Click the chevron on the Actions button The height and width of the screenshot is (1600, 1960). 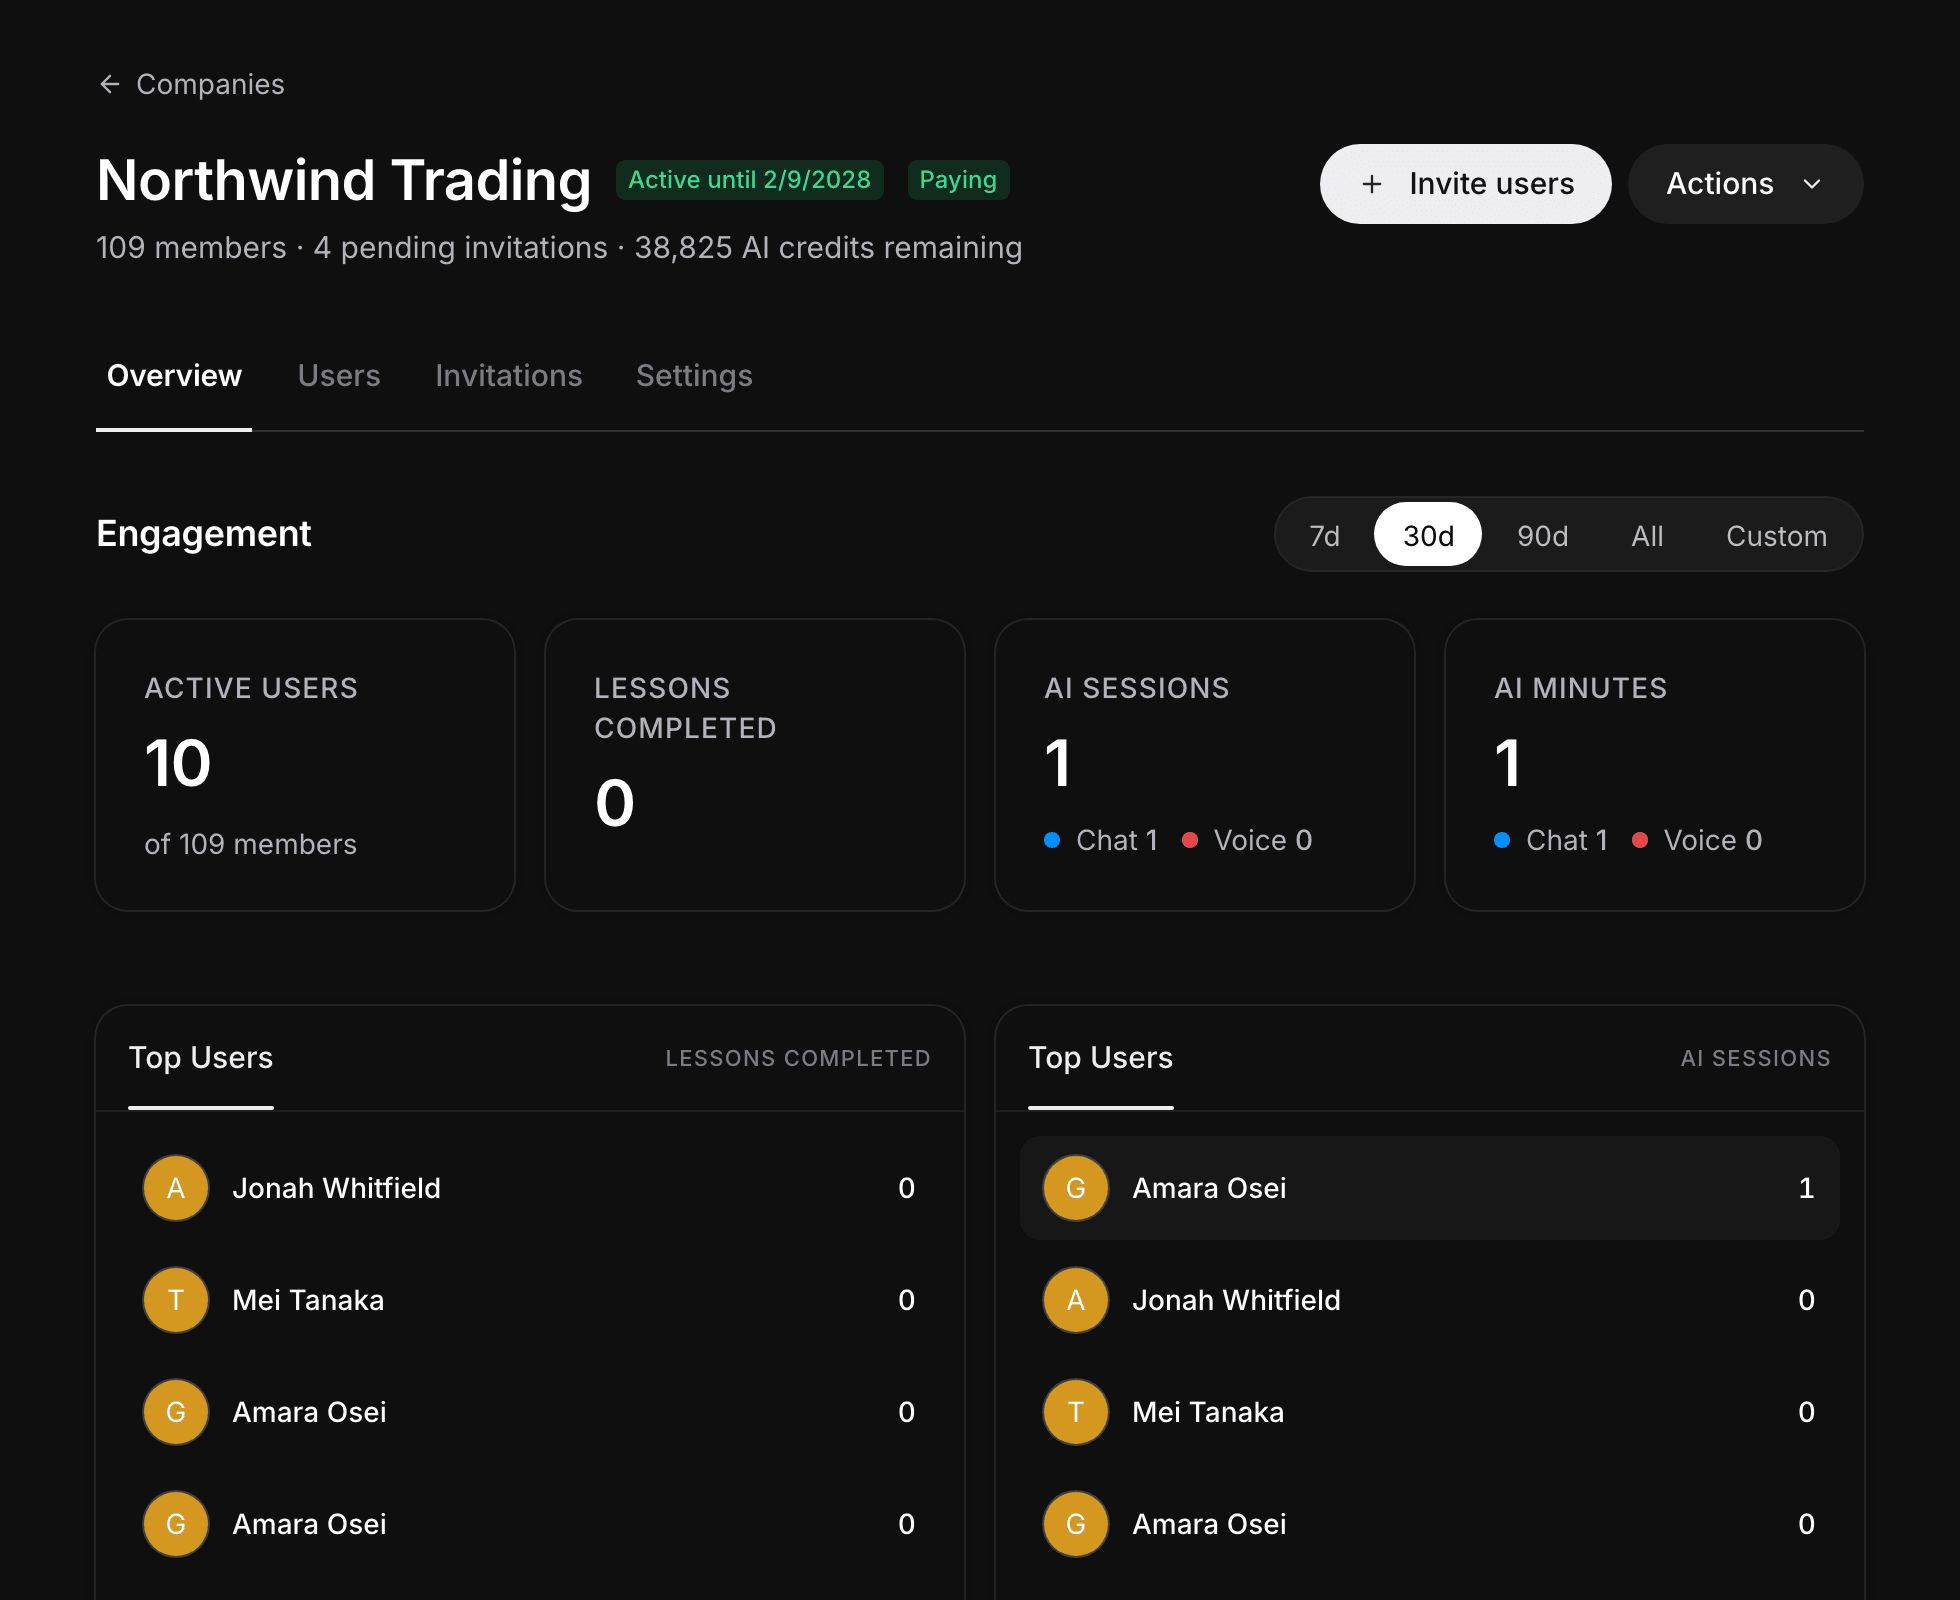(x=1812, y=184)
